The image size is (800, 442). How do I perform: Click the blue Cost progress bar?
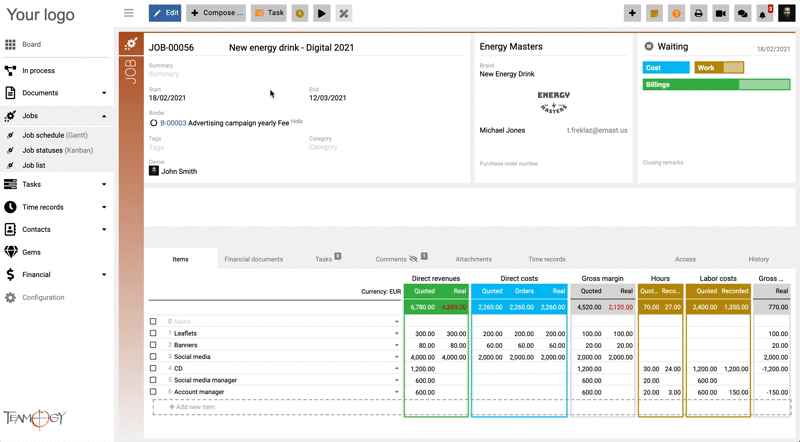click(666, 67)
